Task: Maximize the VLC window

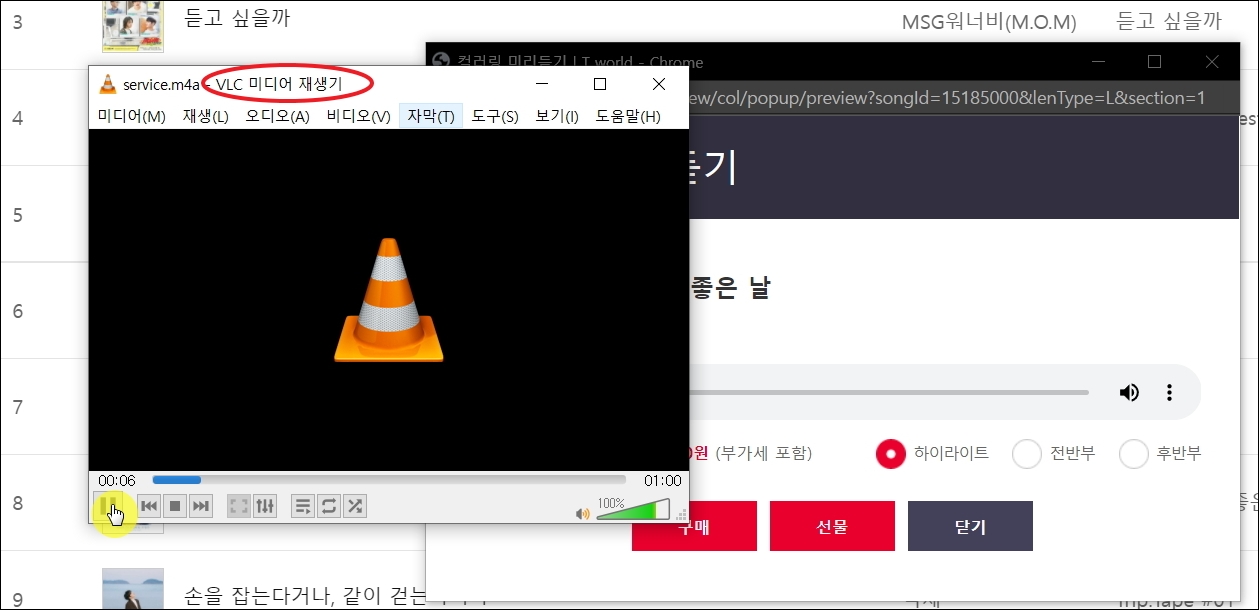Action: tap(600, 84)
